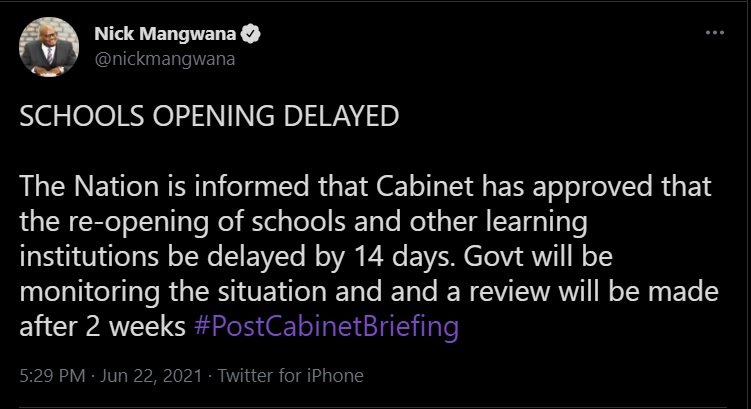Open the Twitter for iPhone source label

pyautogui.click(x=290, y=376)
